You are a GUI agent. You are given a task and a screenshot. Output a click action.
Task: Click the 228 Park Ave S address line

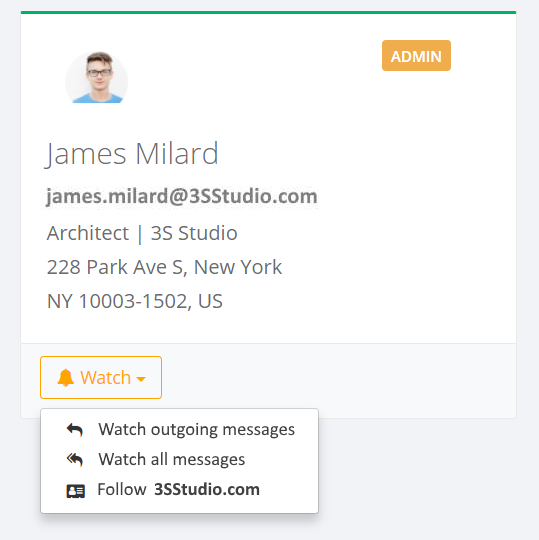click(164, 267)
